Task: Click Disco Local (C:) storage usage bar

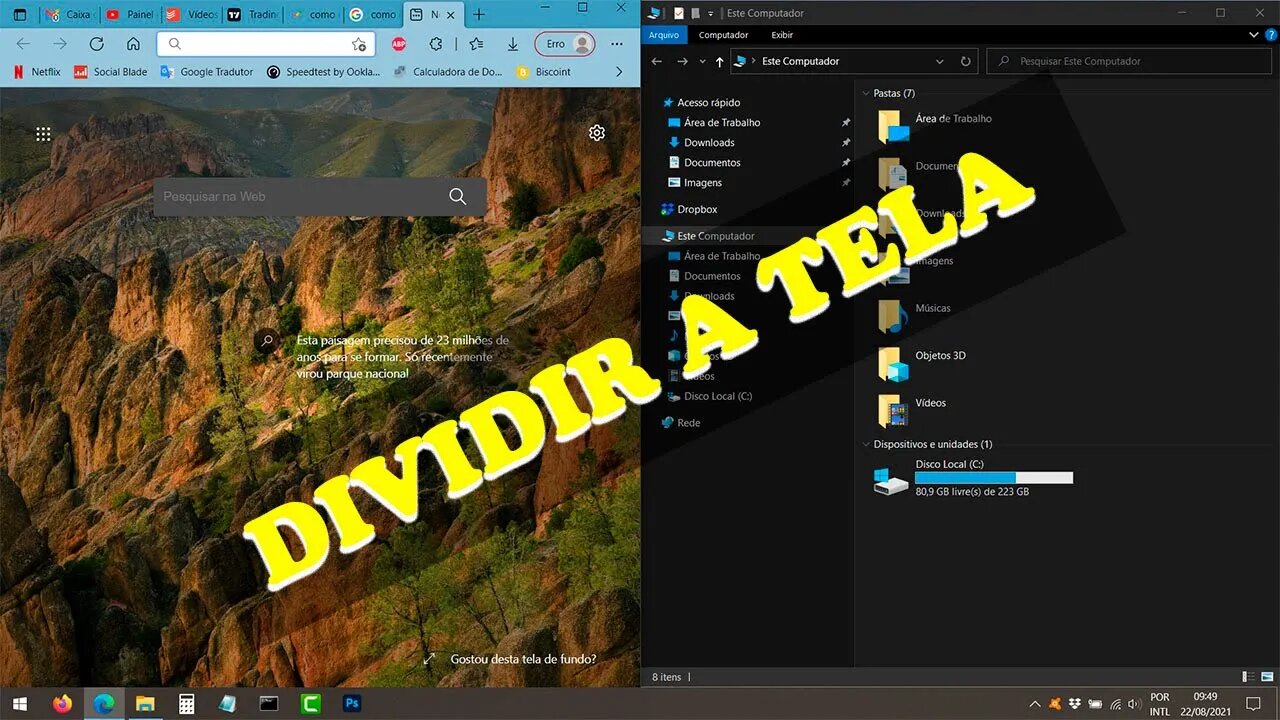Action: (994, 478)
